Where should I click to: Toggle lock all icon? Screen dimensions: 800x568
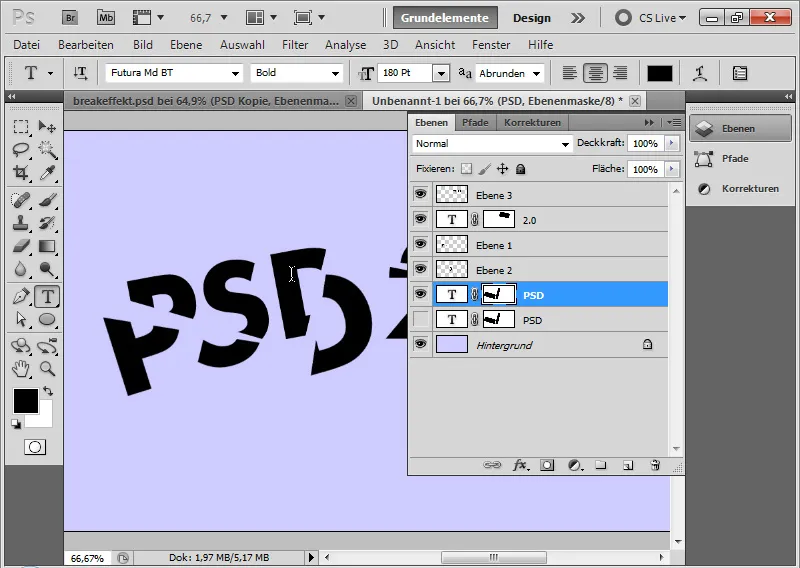(x=520, y=168)
